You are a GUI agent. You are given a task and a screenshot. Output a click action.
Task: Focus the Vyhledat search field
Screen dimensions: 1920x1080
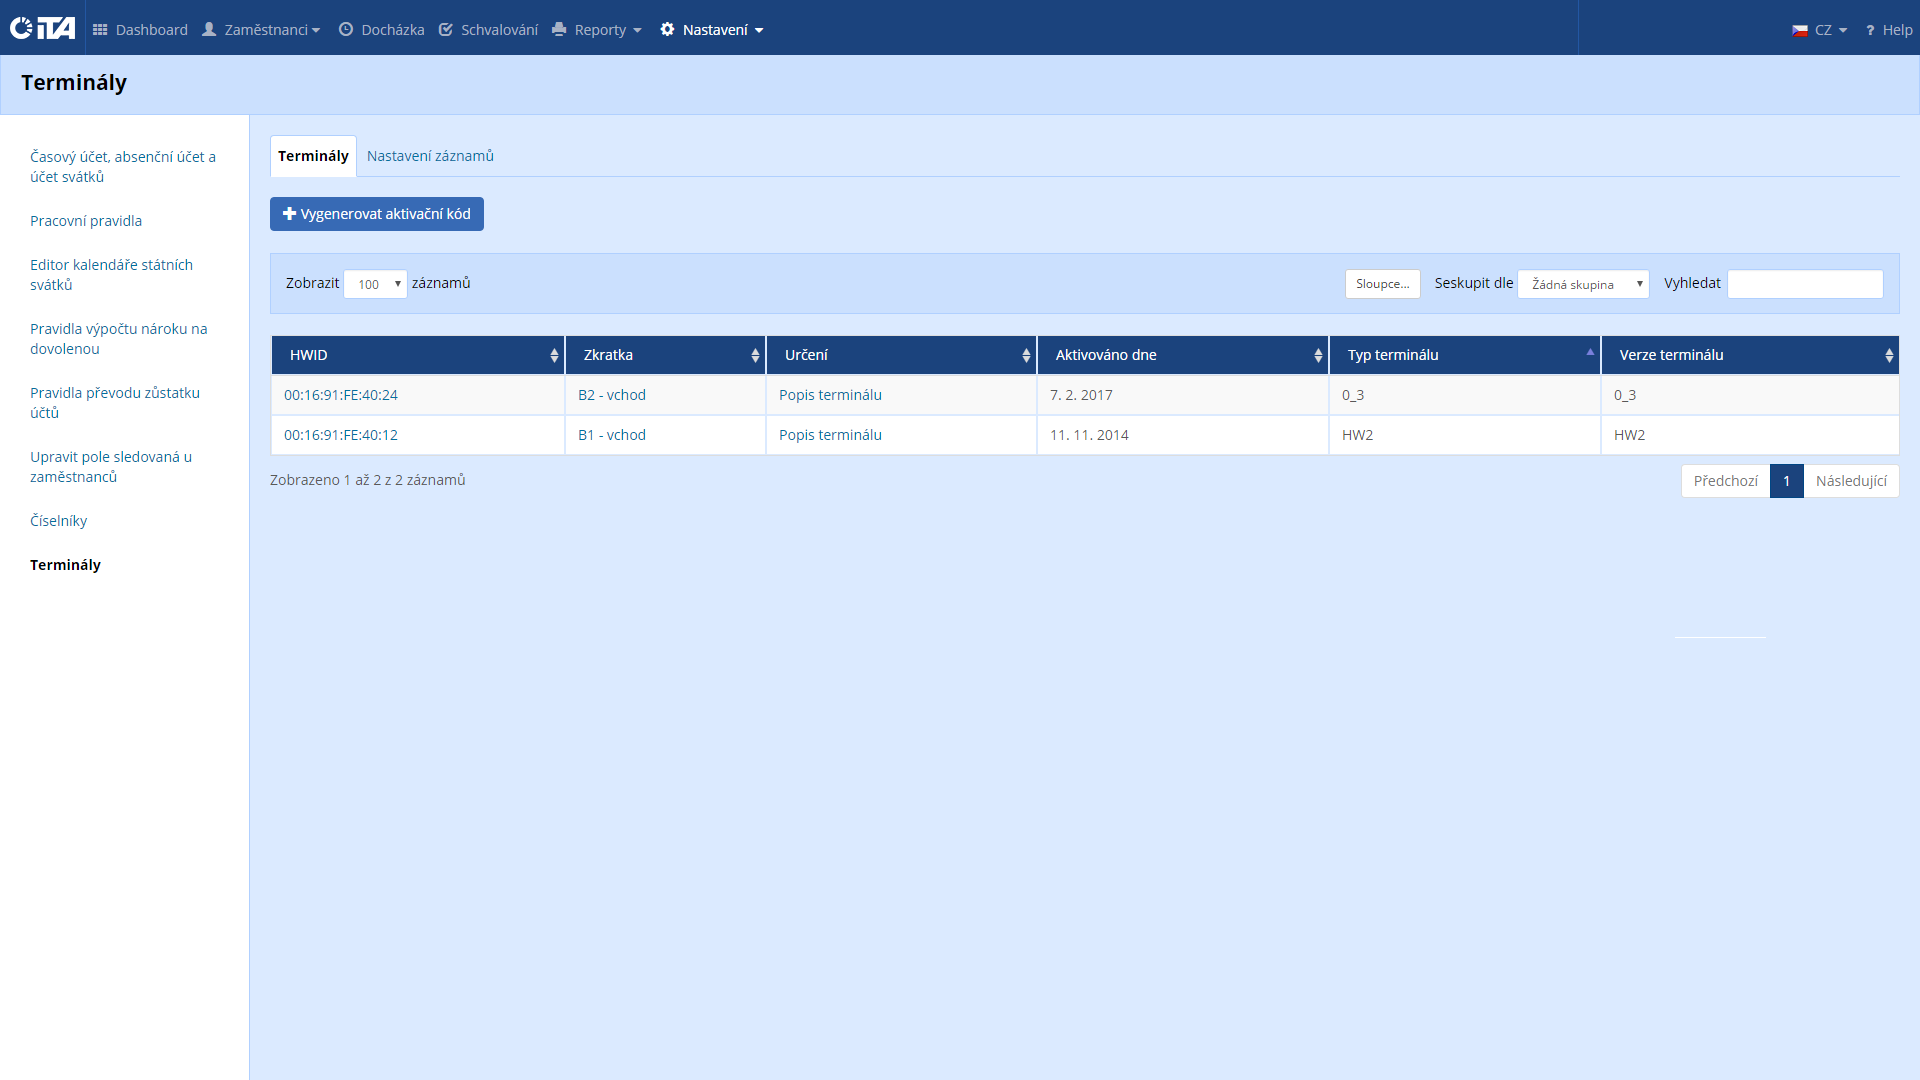coord(1805,284)
